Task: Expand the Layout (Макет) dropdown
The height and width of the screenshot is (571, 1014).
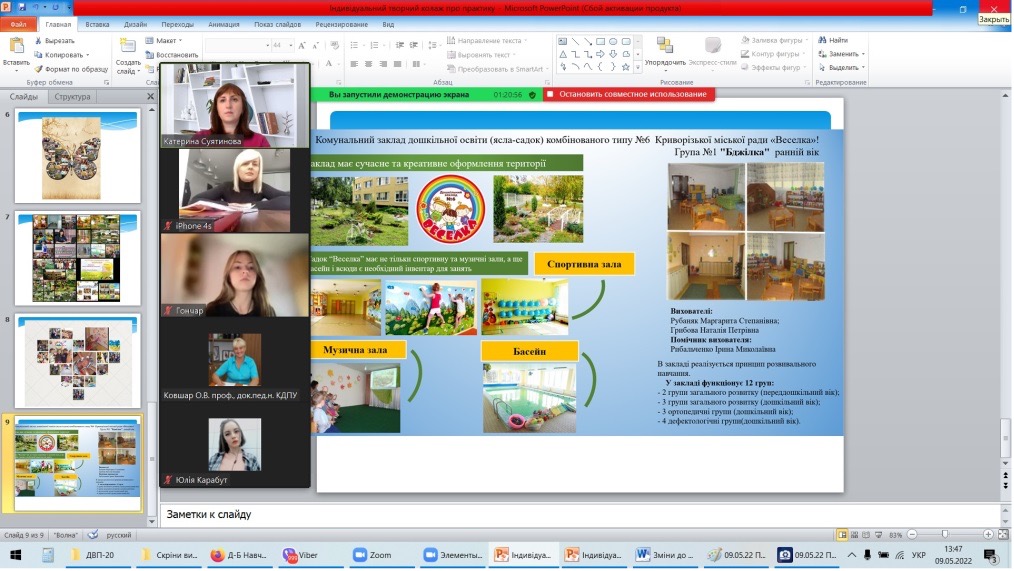Action: (x=182, y=41)
